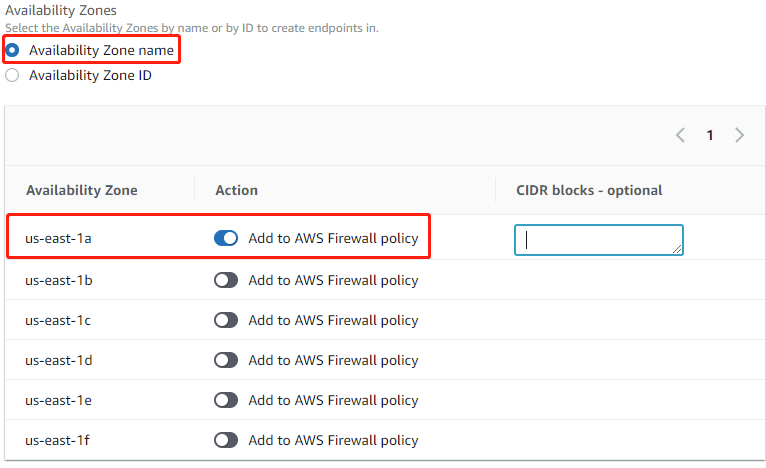Enable firewall policy toggle for us-east-1e

pos(226,400)
